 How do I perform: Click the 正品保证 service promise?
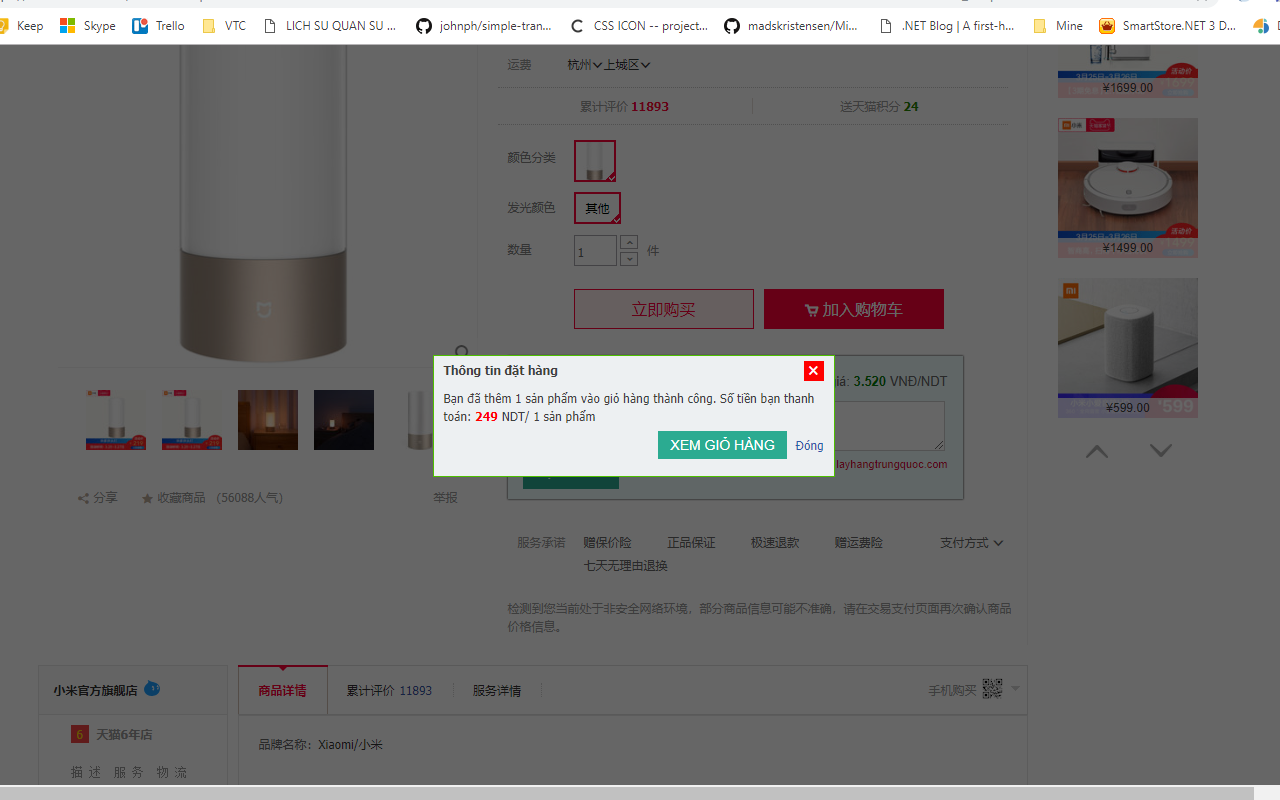[x=691, y=543]
